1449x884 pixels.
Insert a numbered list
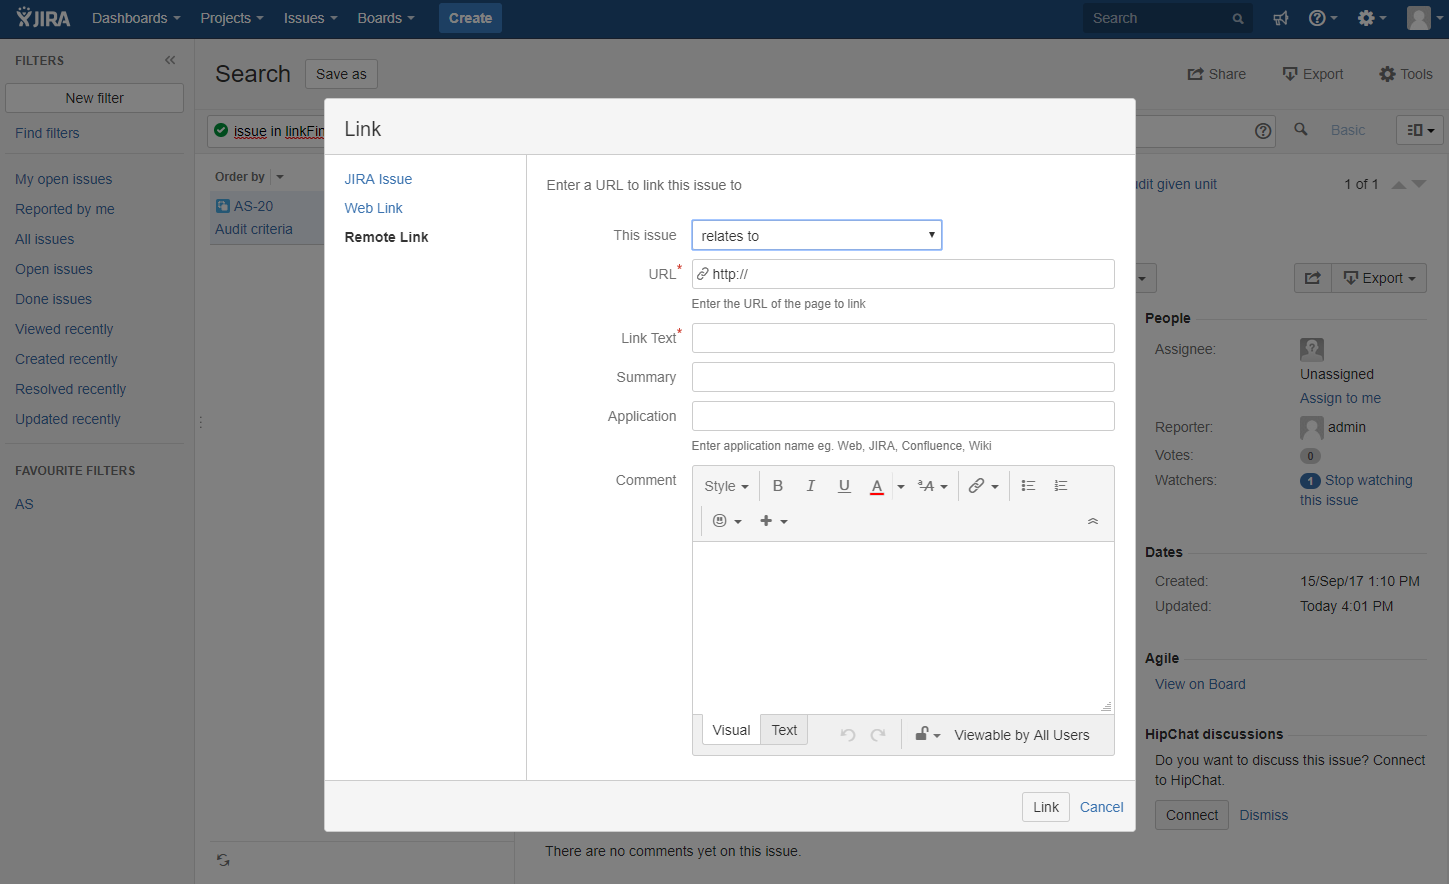pyautogui.click(x=1061, y=486)
